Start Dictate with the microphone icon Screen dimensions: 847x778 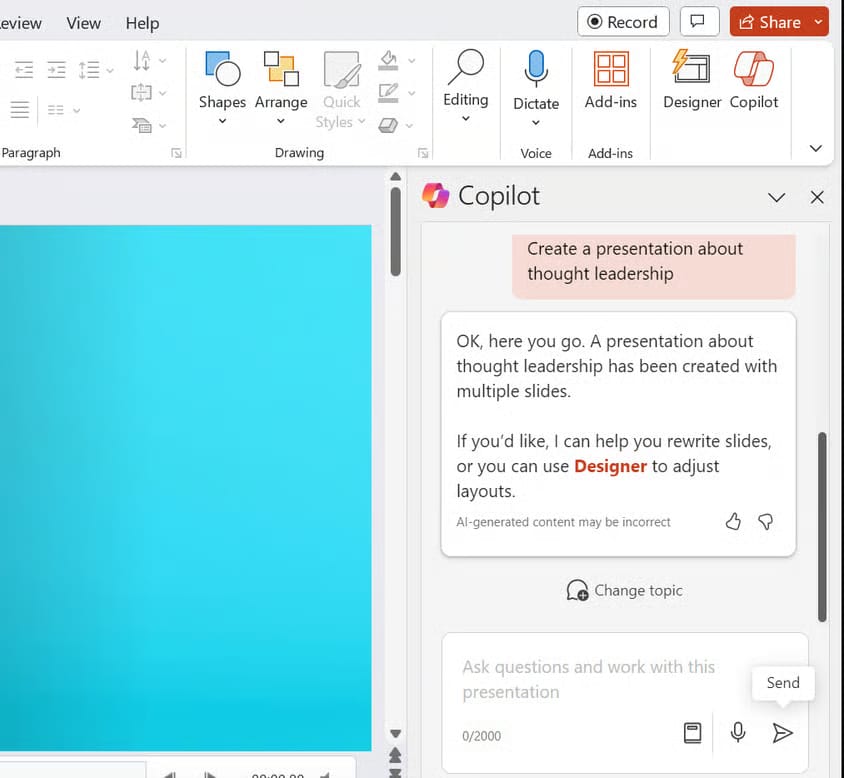(x=536, y=69)
